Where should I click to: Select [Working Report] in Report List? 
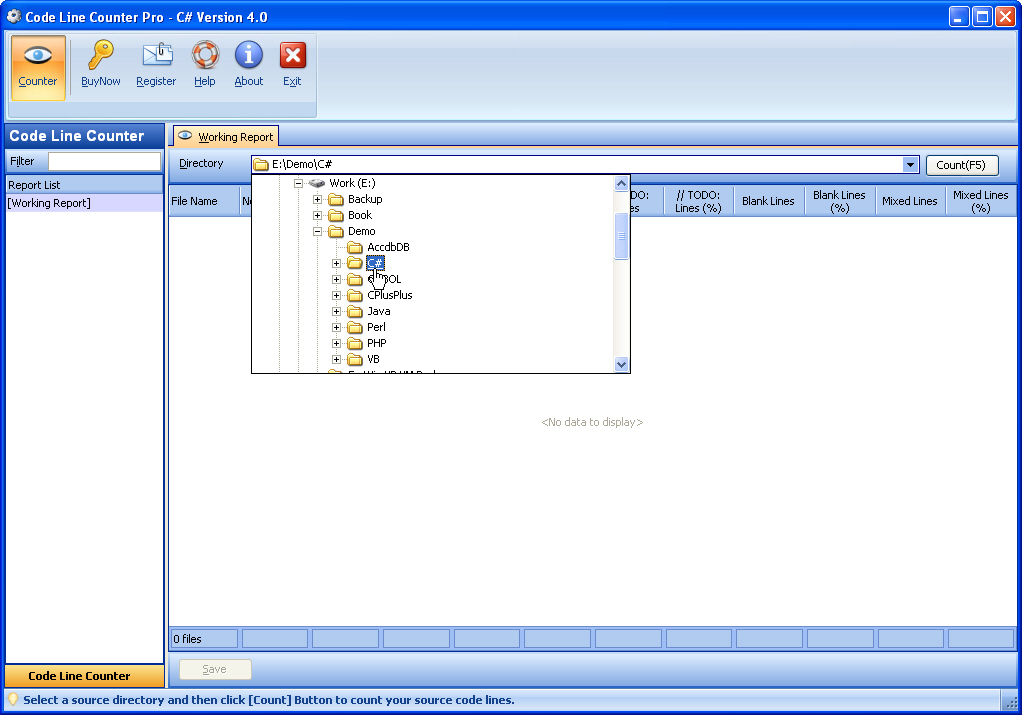84,203
